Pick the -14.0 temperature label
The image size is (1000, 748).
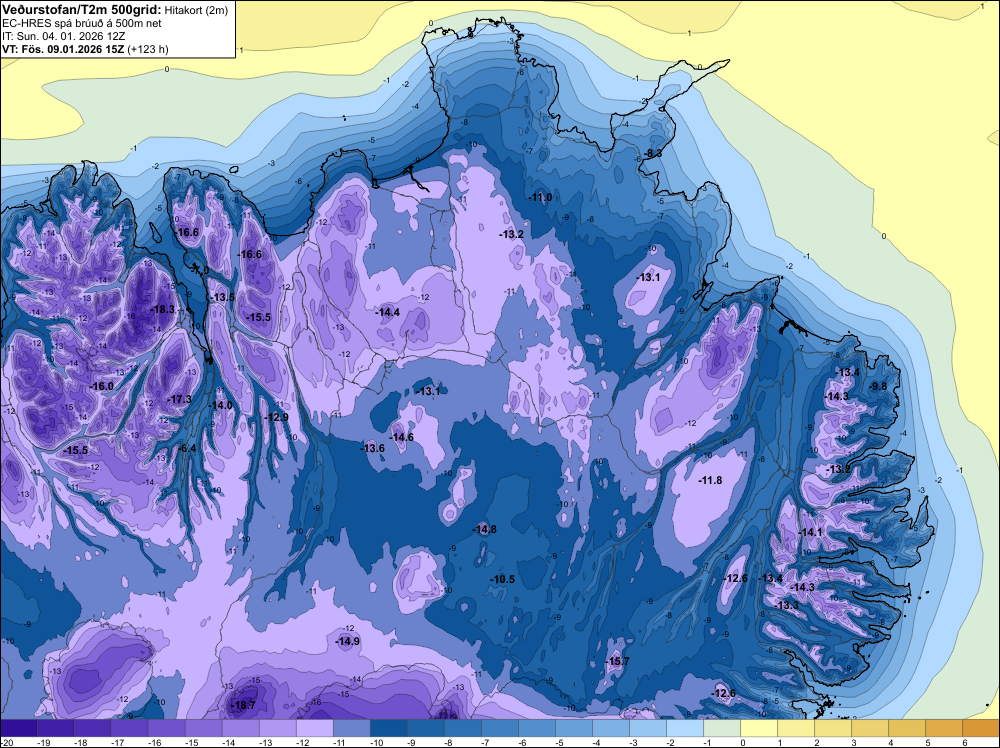pos(221,406)
